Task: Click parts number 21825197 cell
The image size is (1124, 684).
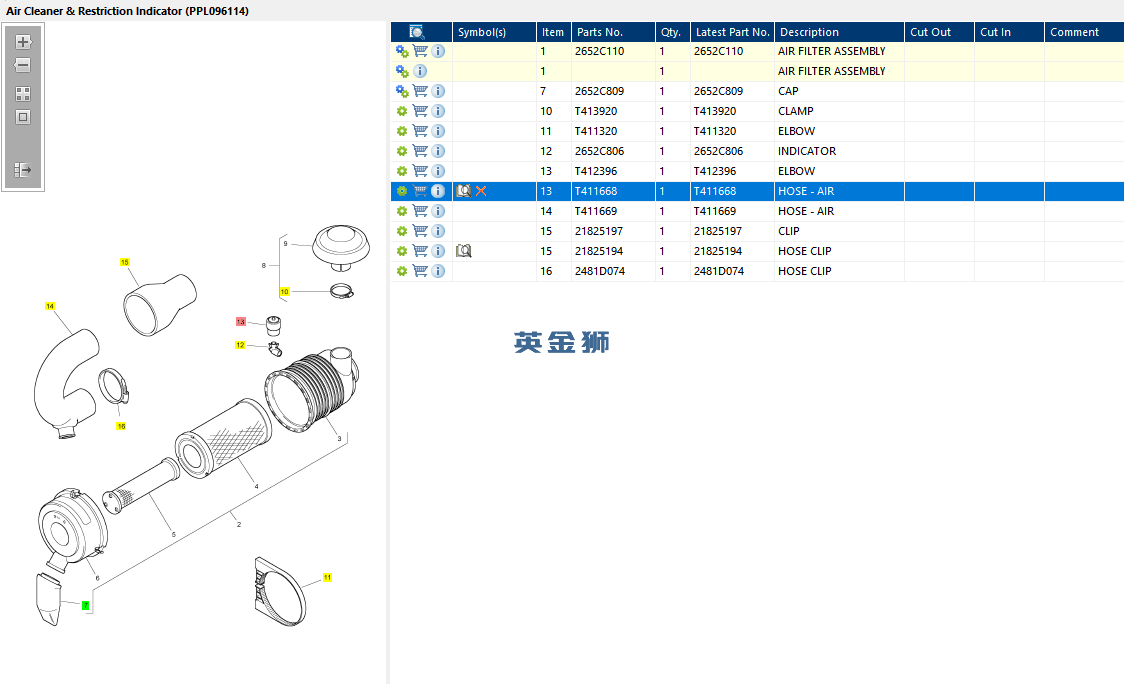Action: (613, 232)
